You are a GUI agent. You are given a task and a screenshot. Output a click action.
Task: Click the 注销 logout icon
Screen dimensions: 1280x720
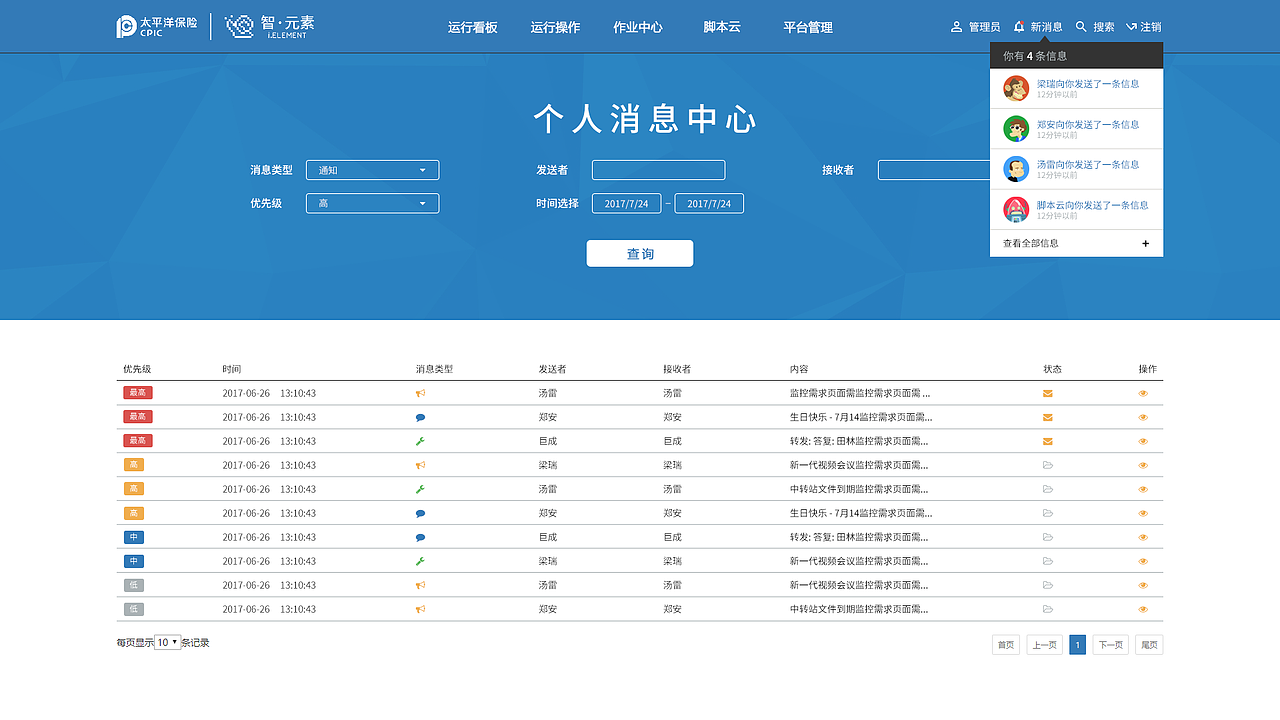coord(1132,27)
